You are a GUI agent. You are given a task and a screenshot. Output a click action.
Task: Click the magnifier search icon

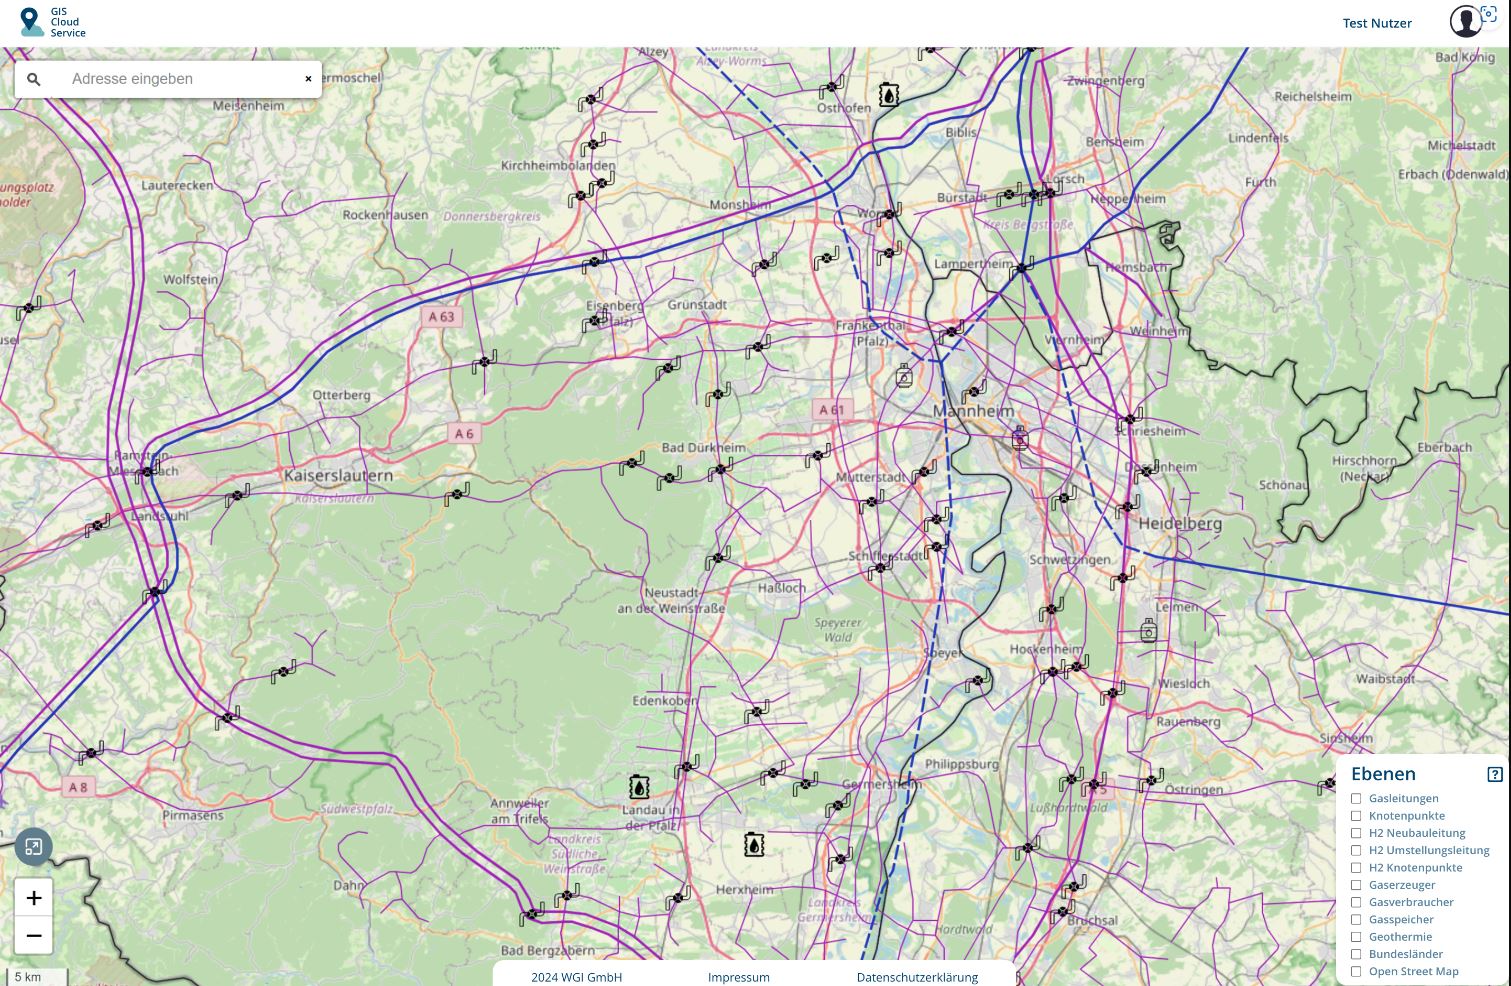click(34, 79)
